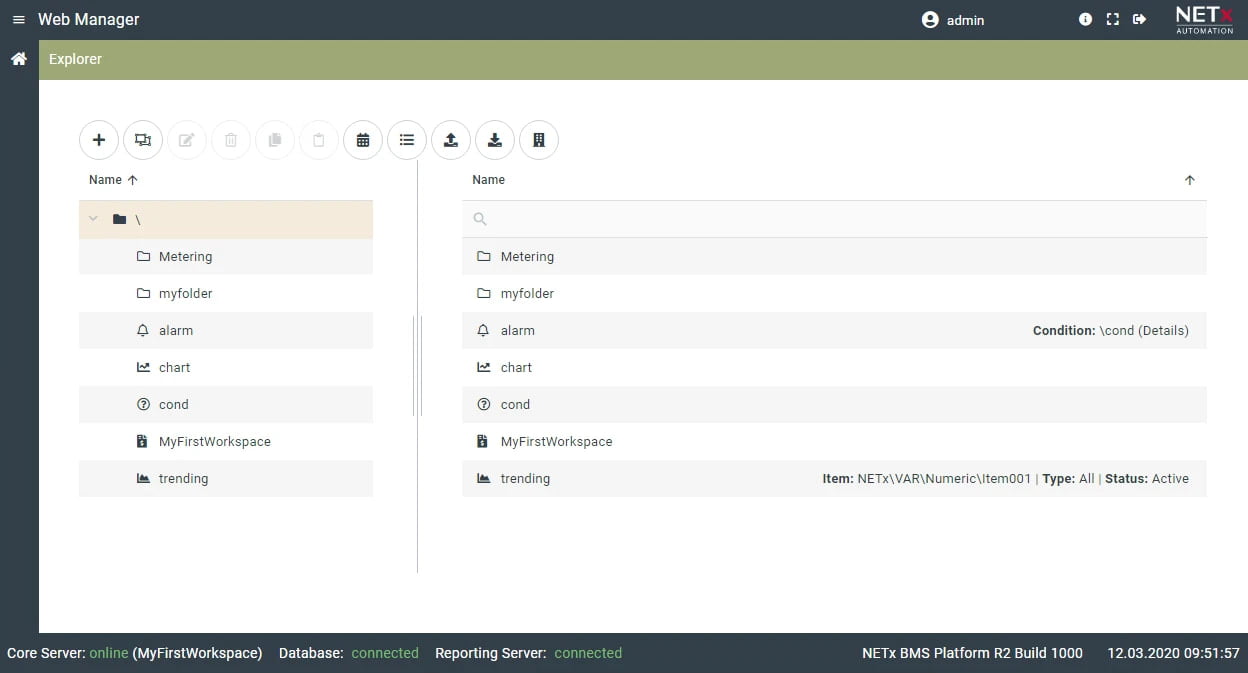Image resolution: width=1248 pixels, height=673 pixels.
Task: Select trending row in right list
Action: click(834, 478)
